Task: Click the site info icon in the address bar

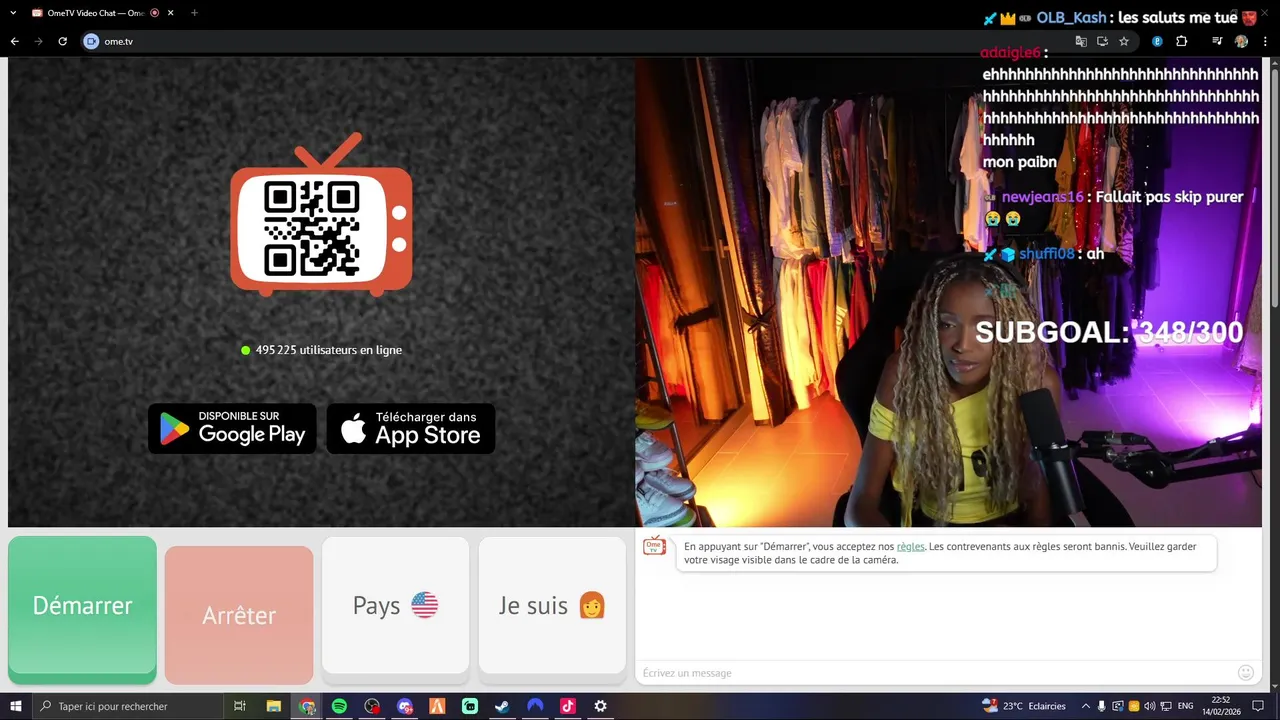Action: point(92,41)
